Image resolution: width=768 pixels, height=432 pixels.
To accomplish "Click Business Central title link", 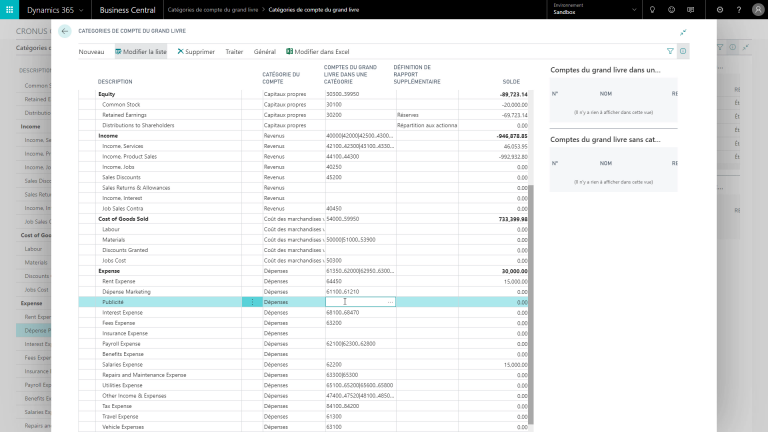I will tap(127, 9).
